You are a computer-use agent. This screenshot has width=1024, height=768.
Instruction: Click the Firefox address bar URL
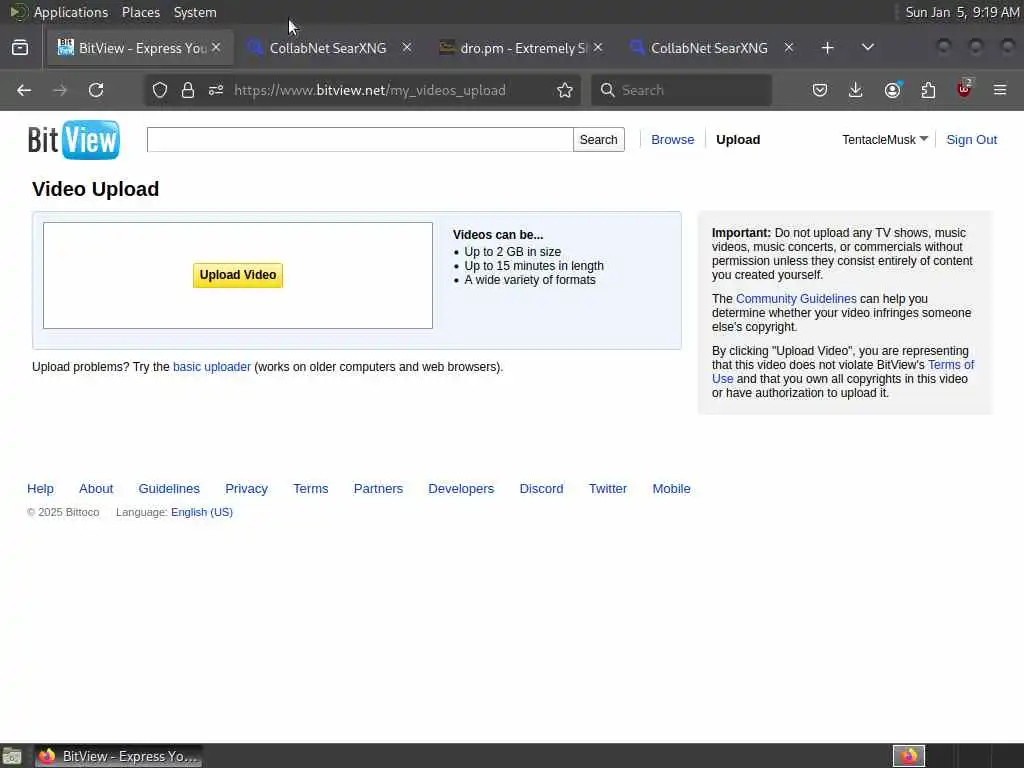point(370,90)
